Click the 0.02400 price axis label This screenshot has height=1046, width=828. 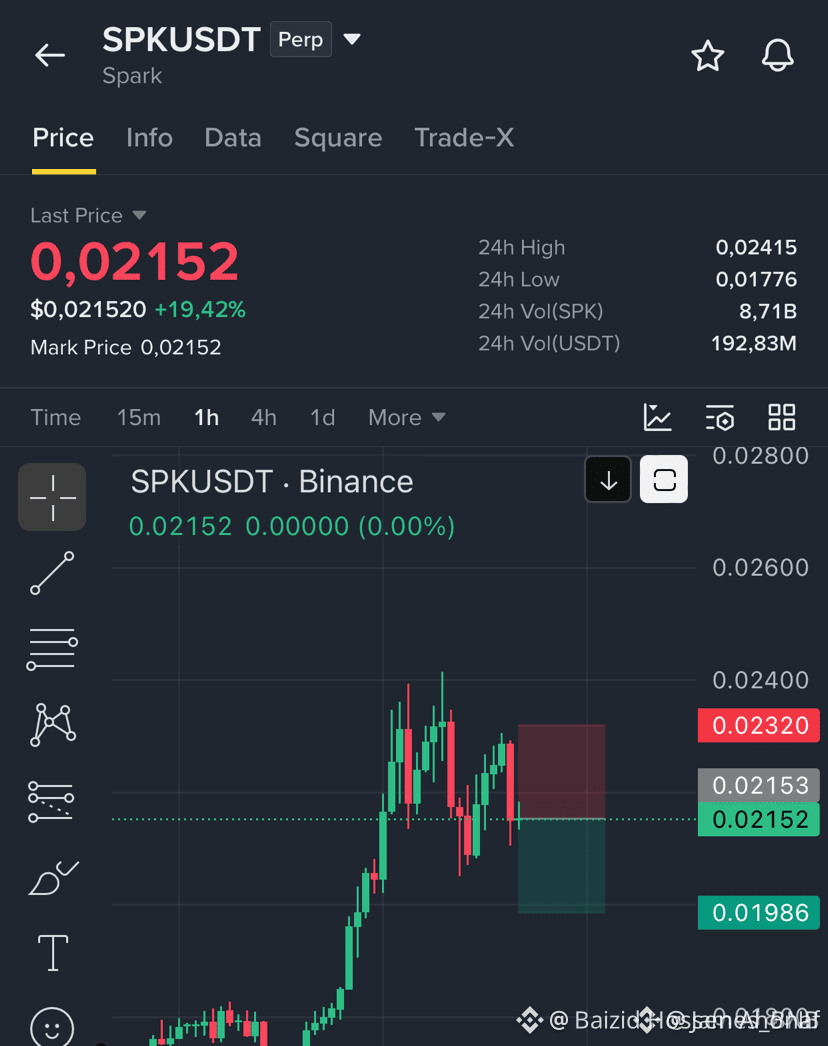tap(760, 680)
